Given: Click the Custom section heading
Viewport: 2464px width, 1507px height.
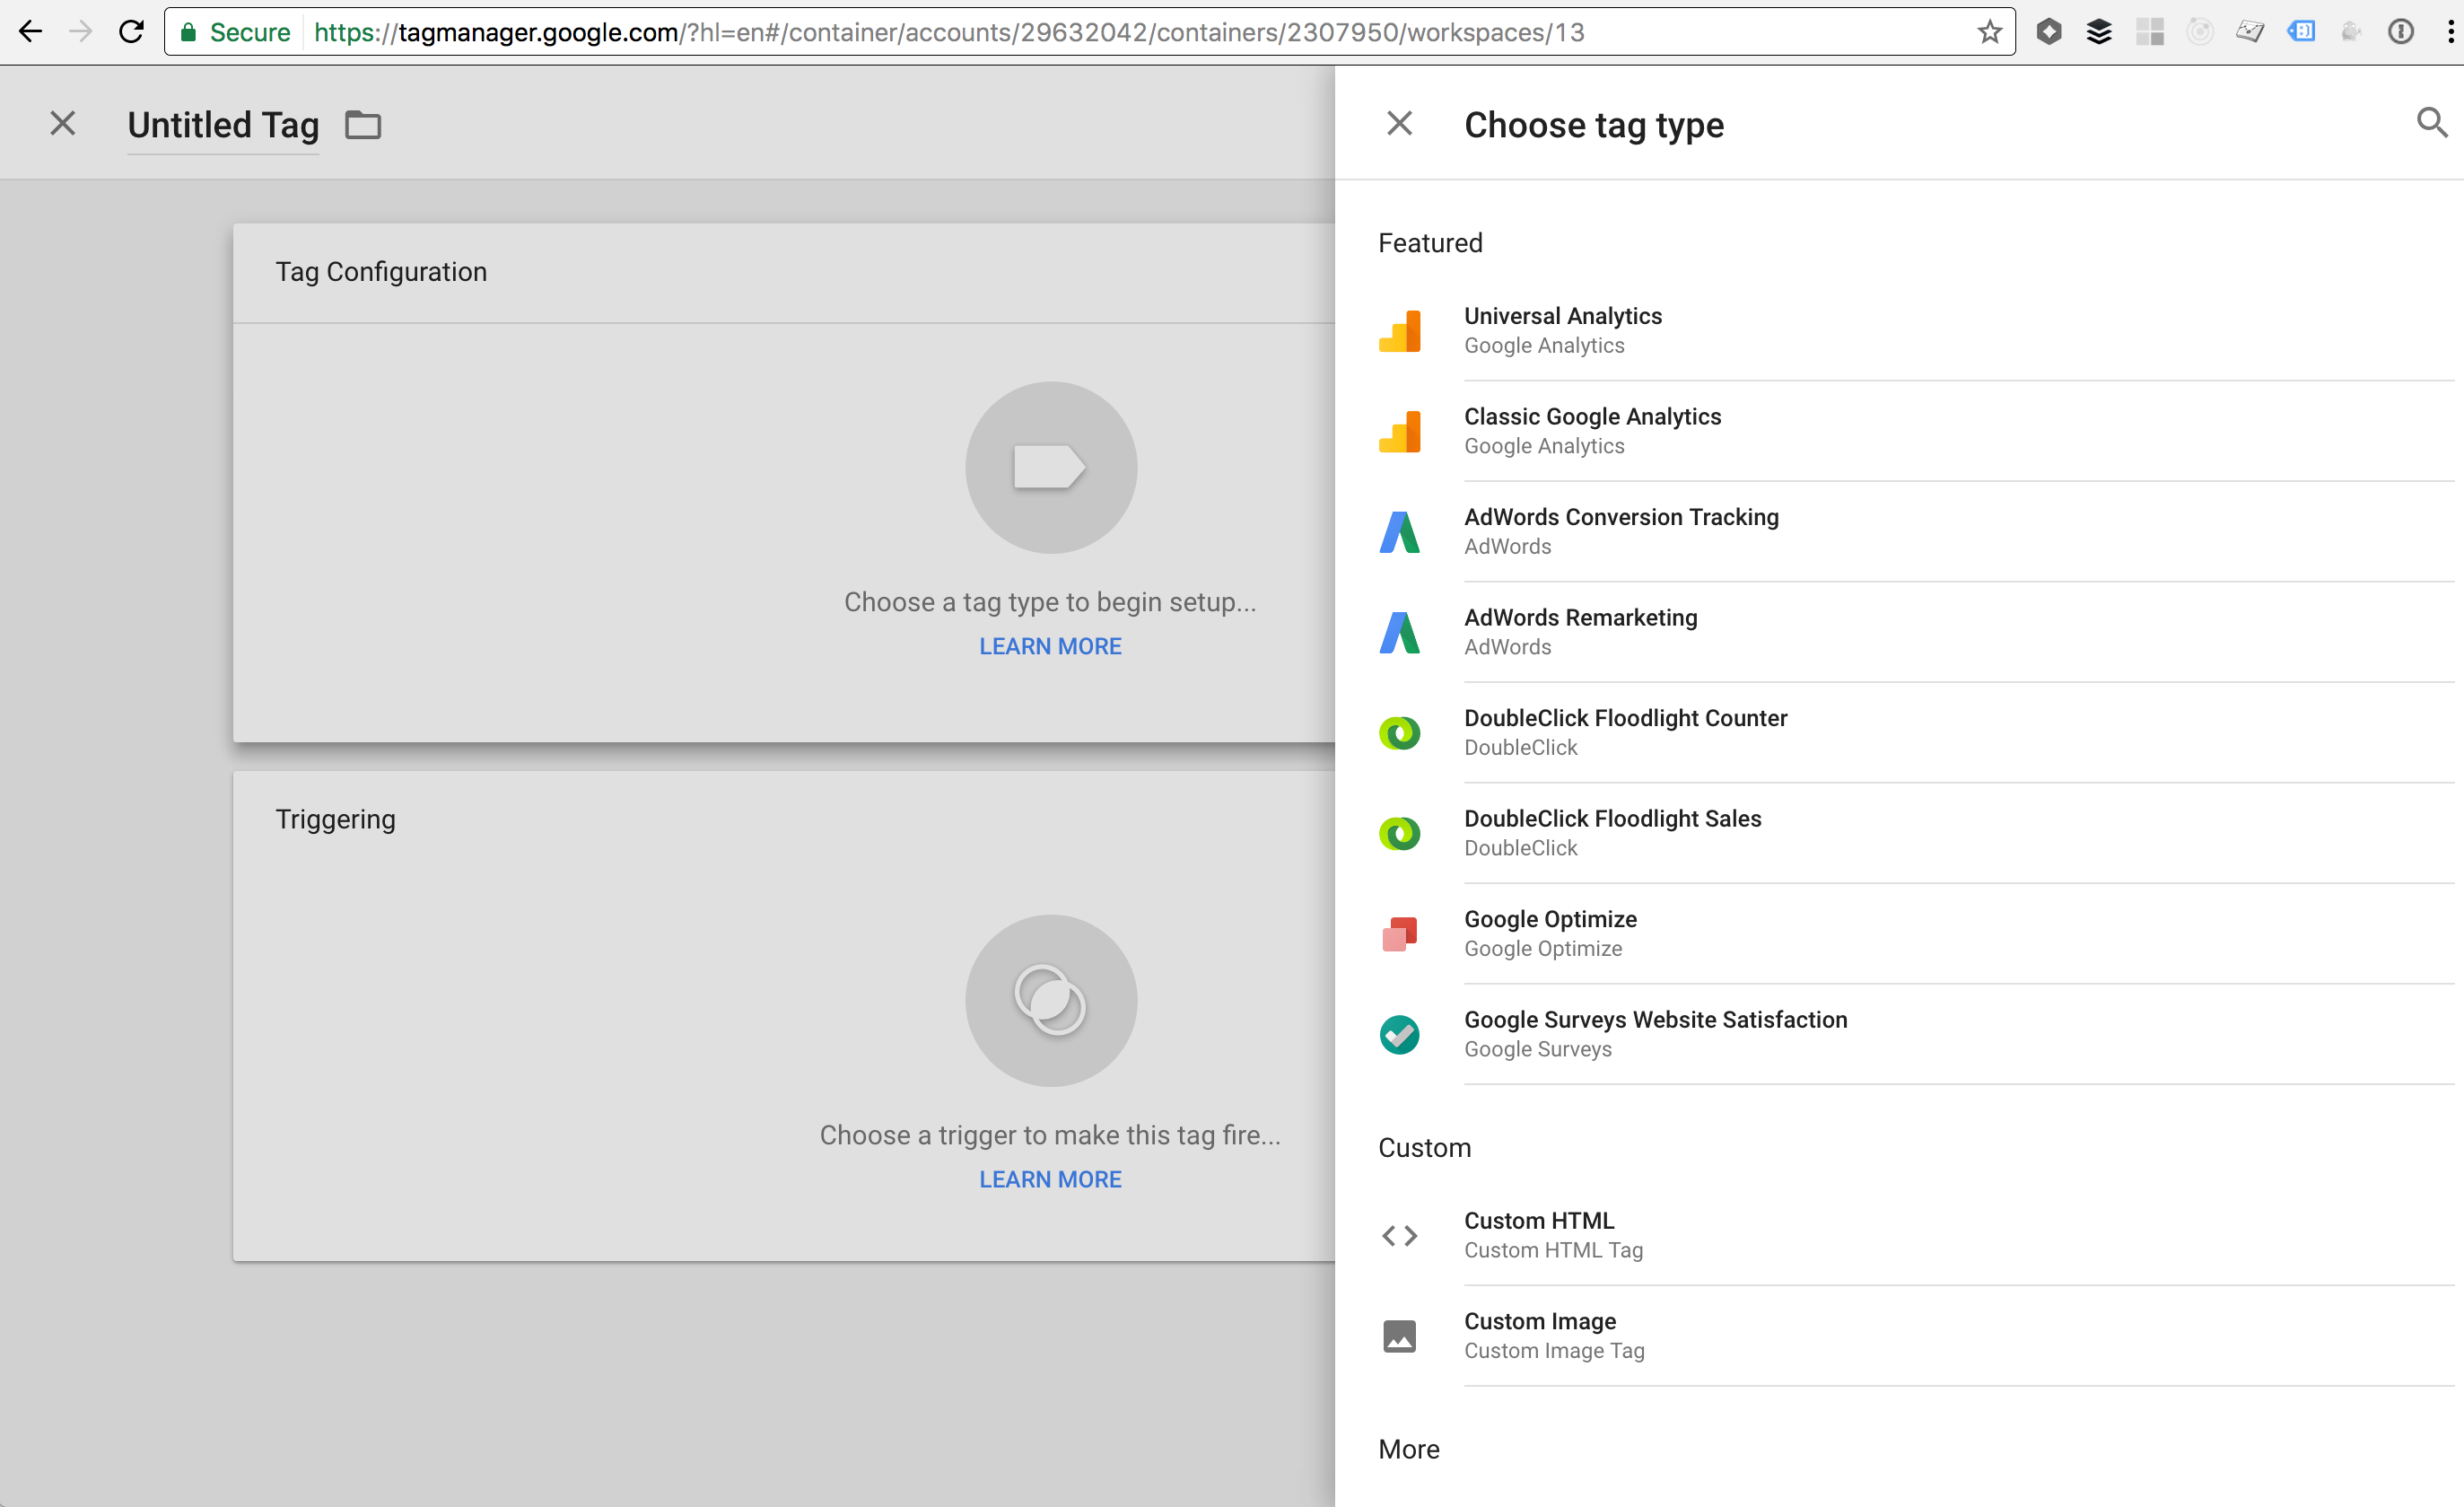Looking at the screenshot, I should pyautogui.click(x=1424, y=1148).
